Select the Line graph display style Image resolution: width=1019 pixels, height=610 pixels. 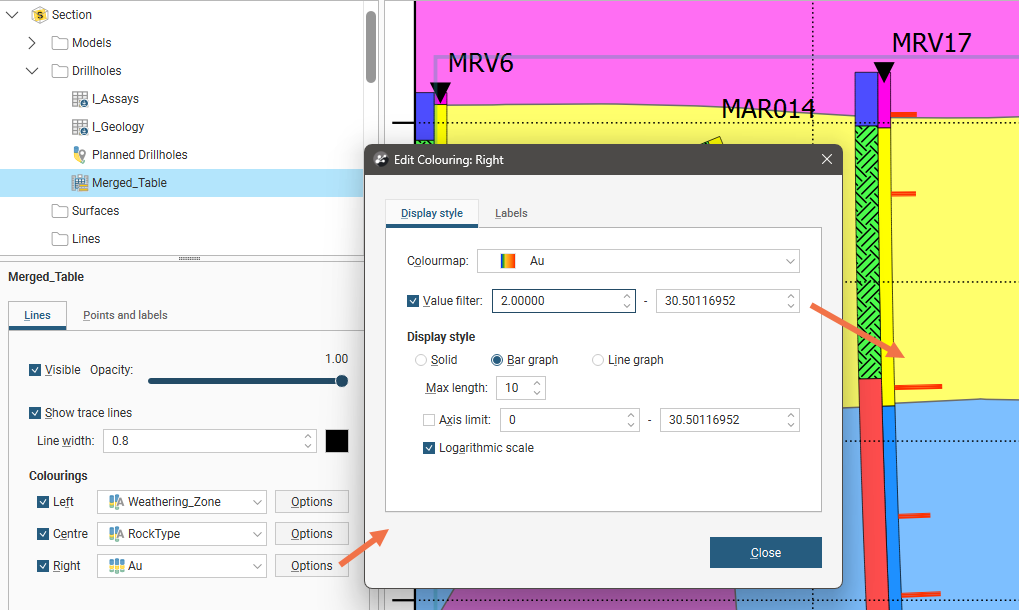598,360
